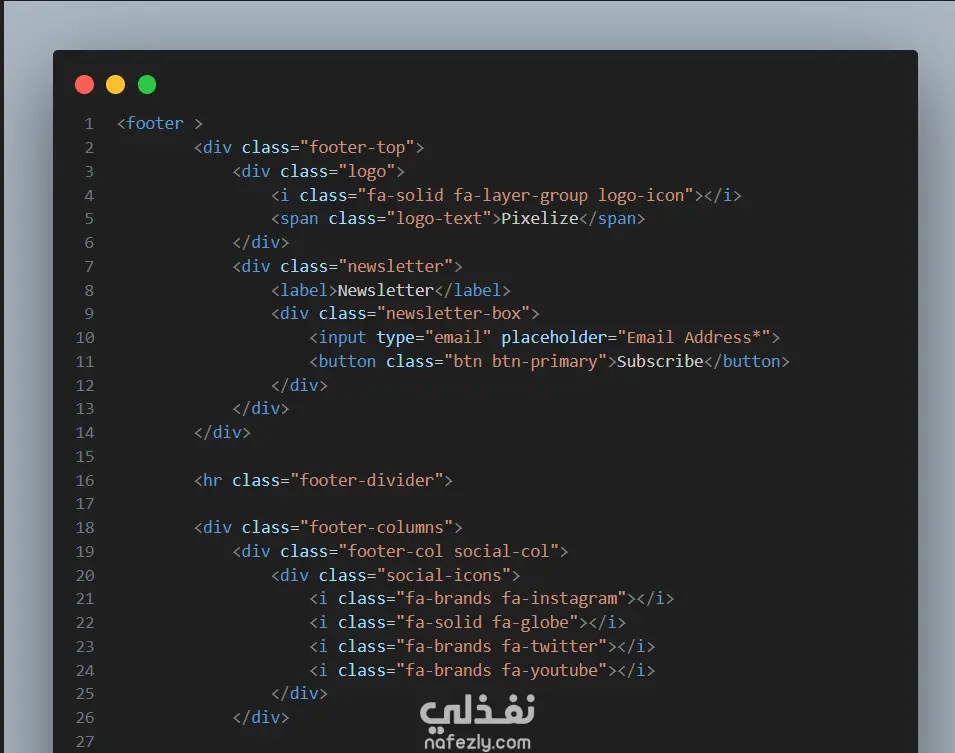
Task: Click the Subscribe button text in code
Action: (x=660, y=361)
